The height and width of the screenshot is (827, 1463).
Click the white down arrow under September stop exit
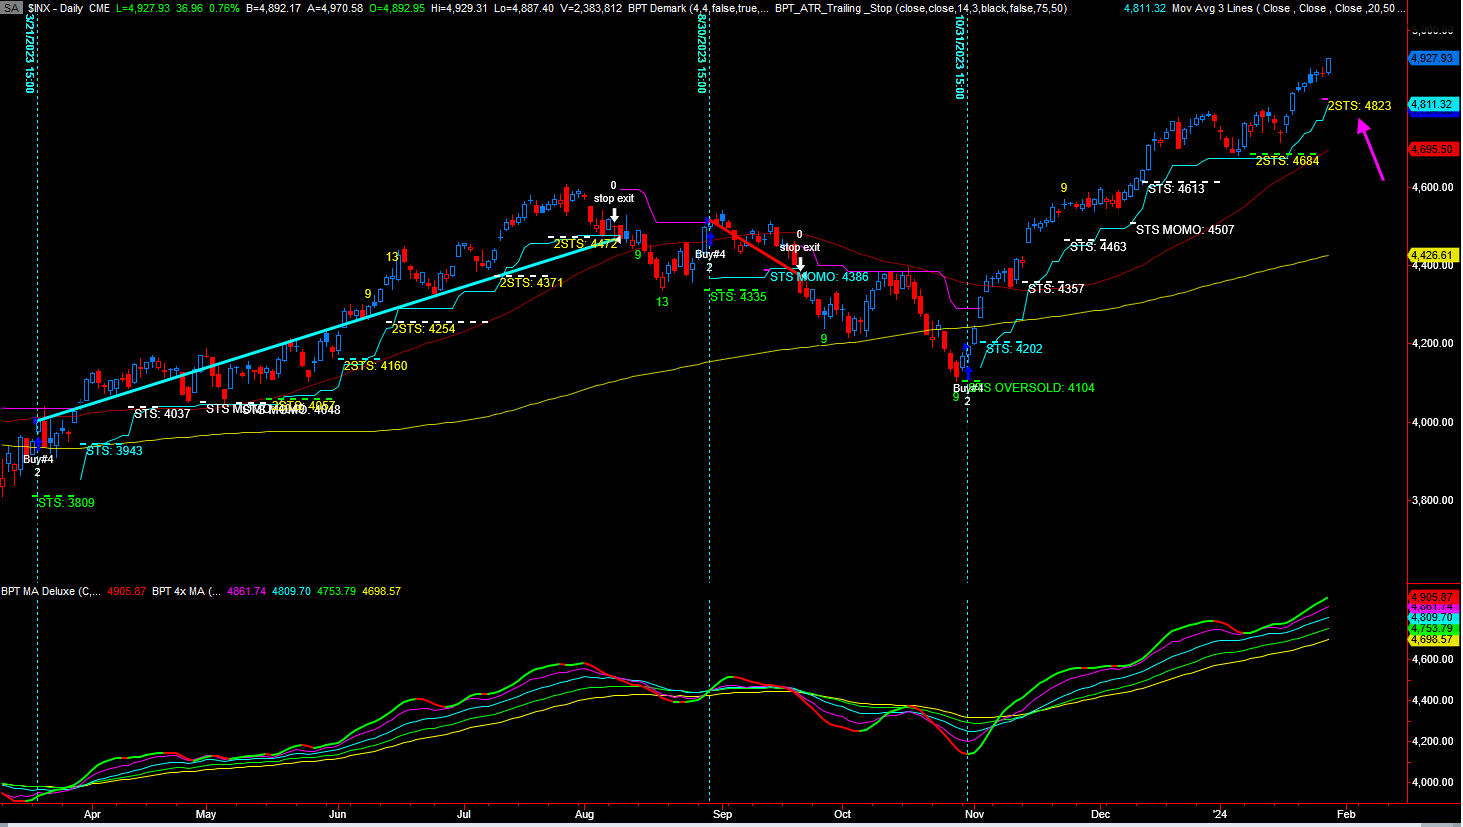click(800, 264)
